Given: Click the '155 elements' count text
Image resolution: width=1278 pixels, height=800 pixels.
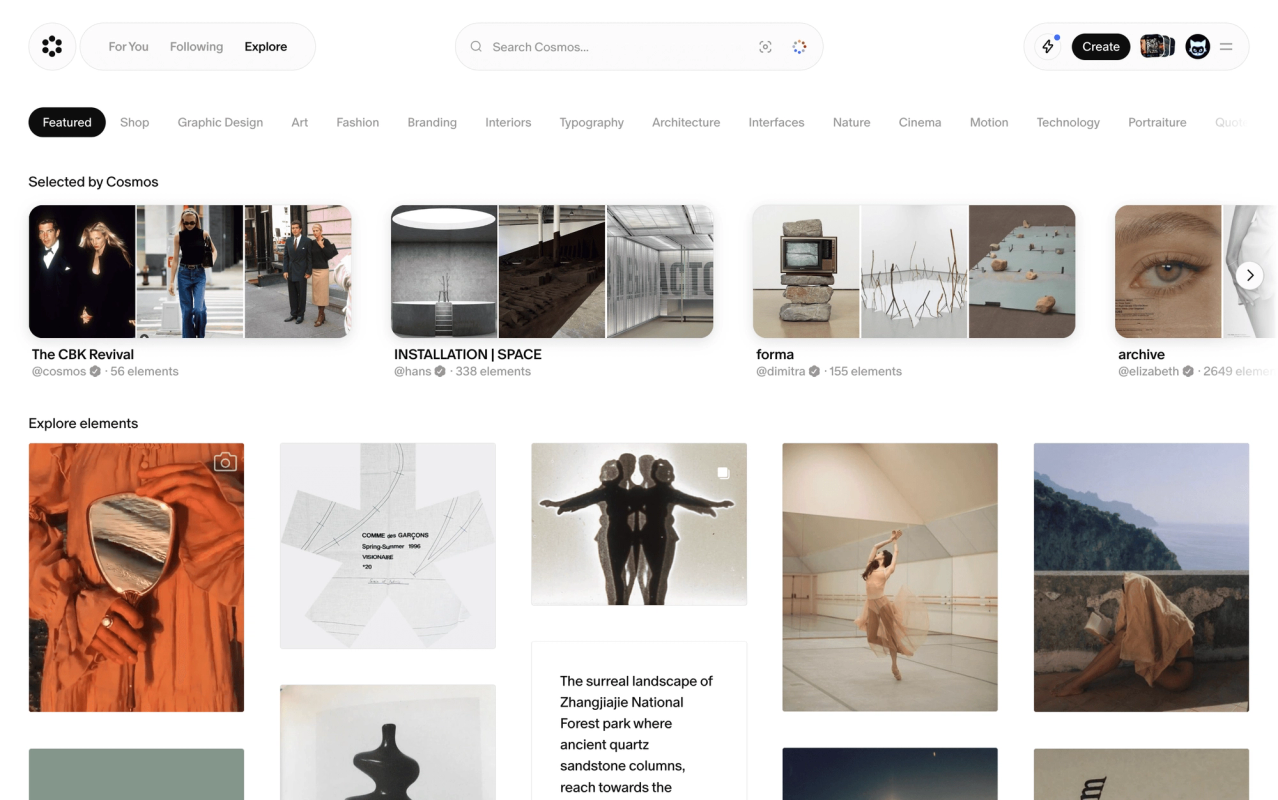Looking at the screenshot, I should (865, 371).
